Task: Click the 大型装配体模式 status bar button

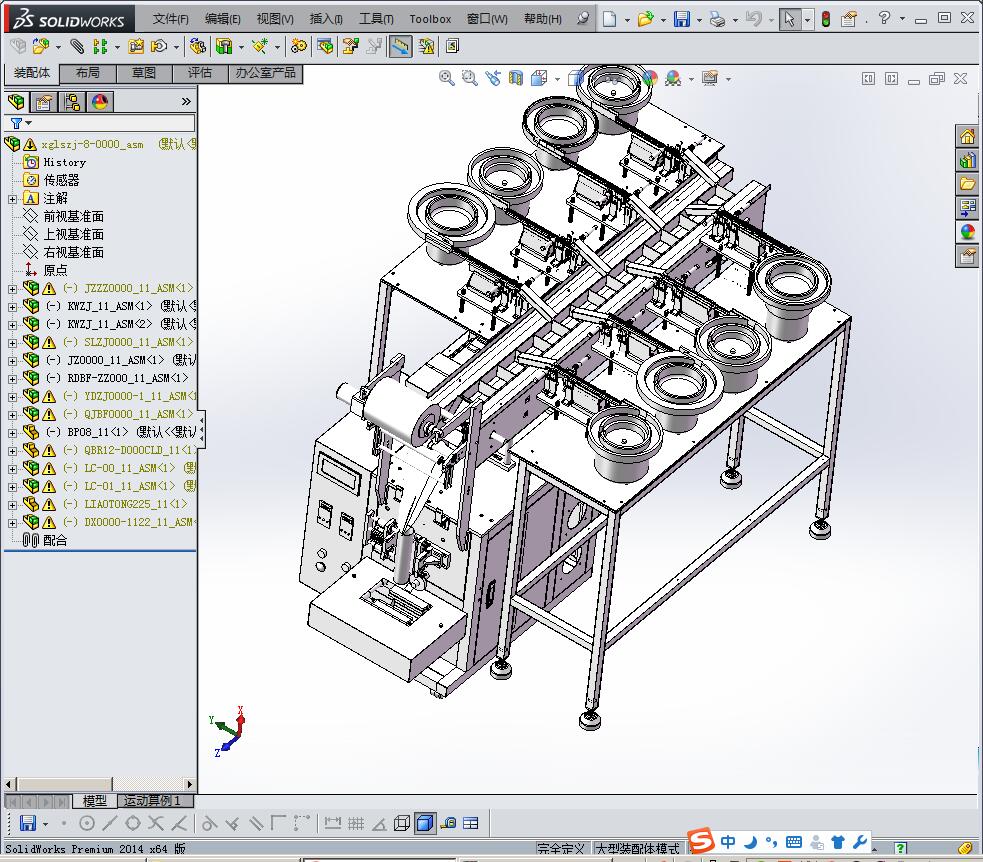Action: pyautogui.click(x=636, y=848)
